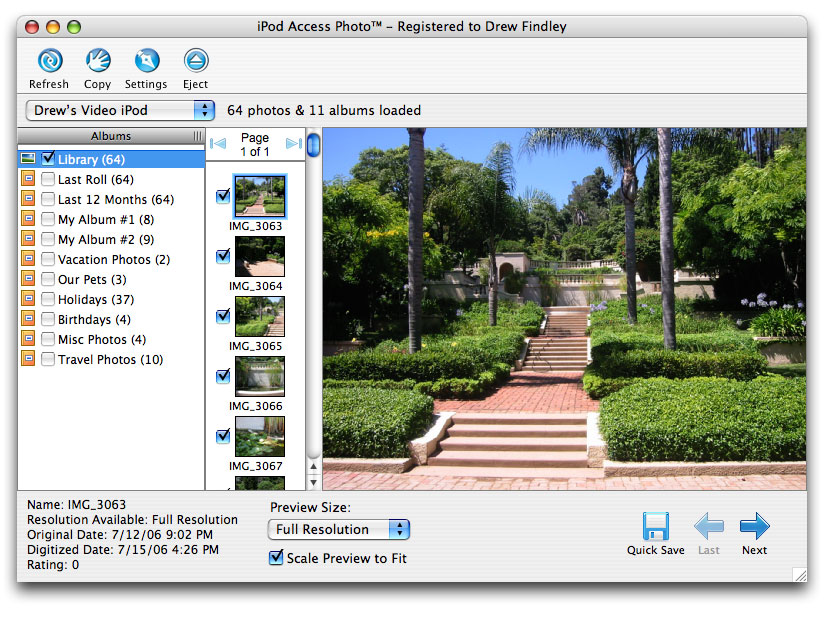Check the Misc Photos (4) checkbox

48,340
